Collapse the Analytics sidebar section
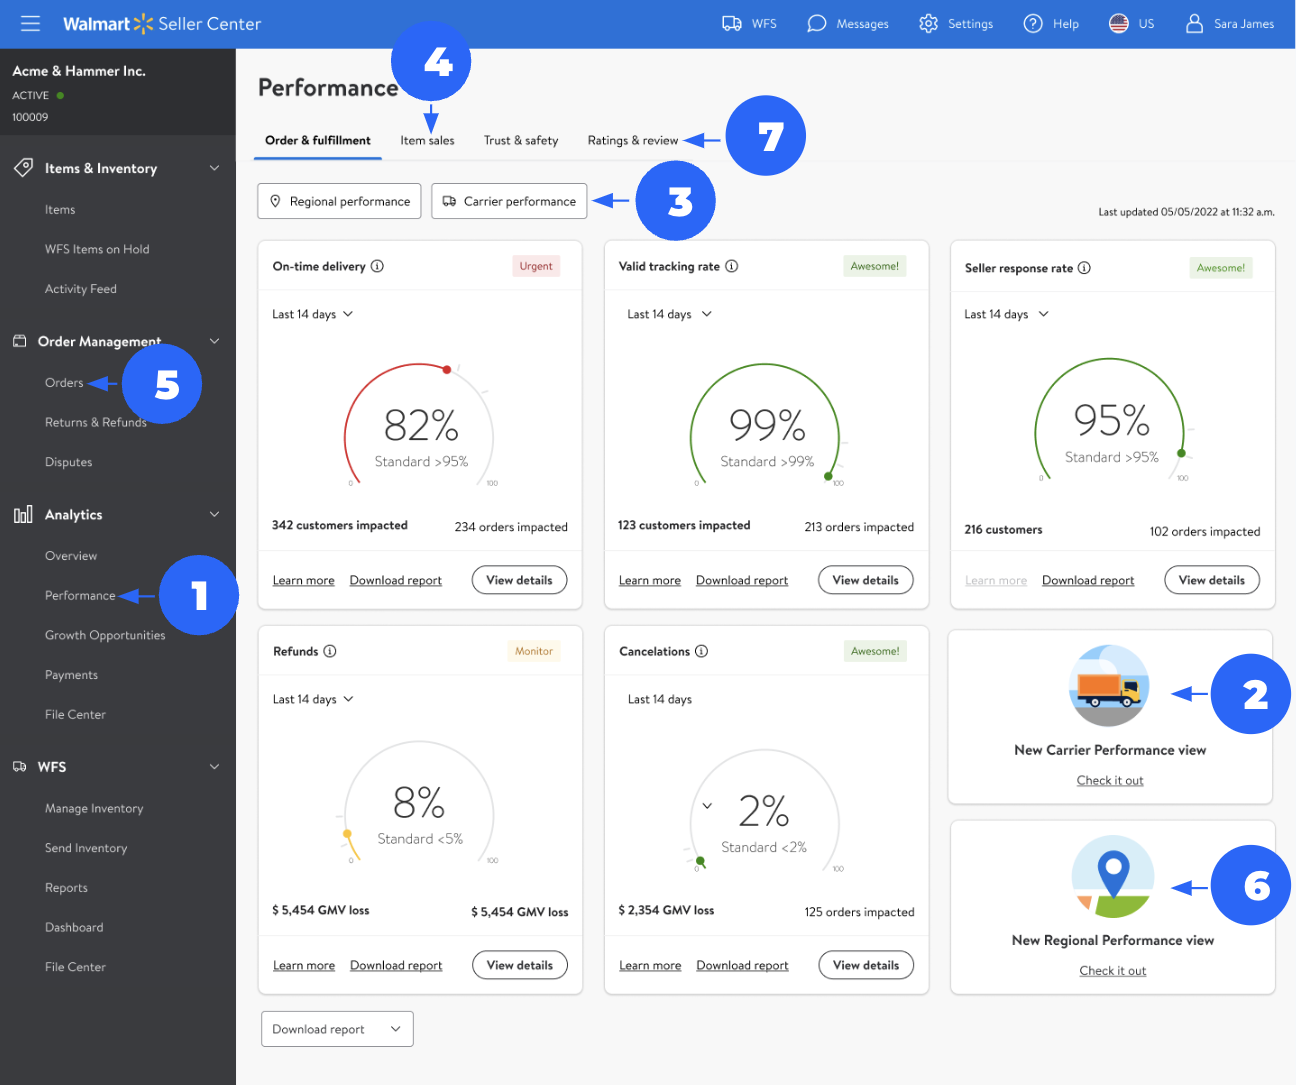 [x=214, y=514]
